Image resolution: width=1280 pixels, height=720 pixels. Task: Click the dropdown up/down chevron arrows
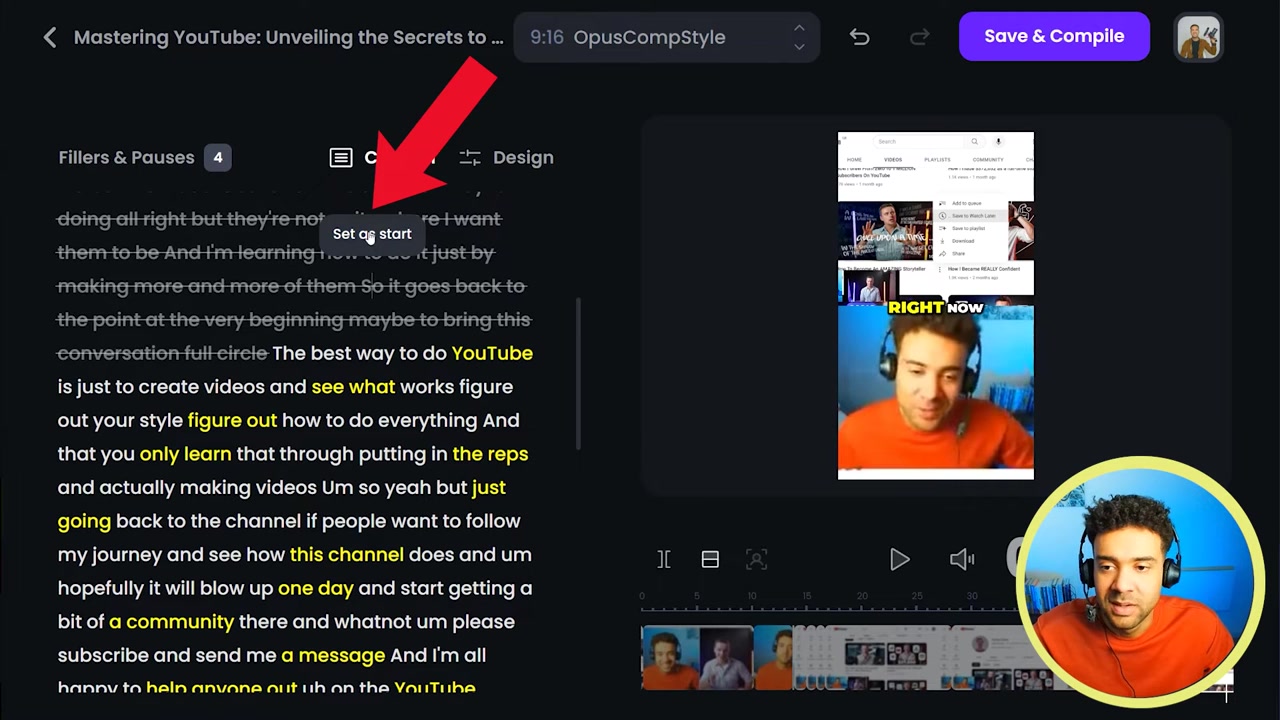click(798, 37)
